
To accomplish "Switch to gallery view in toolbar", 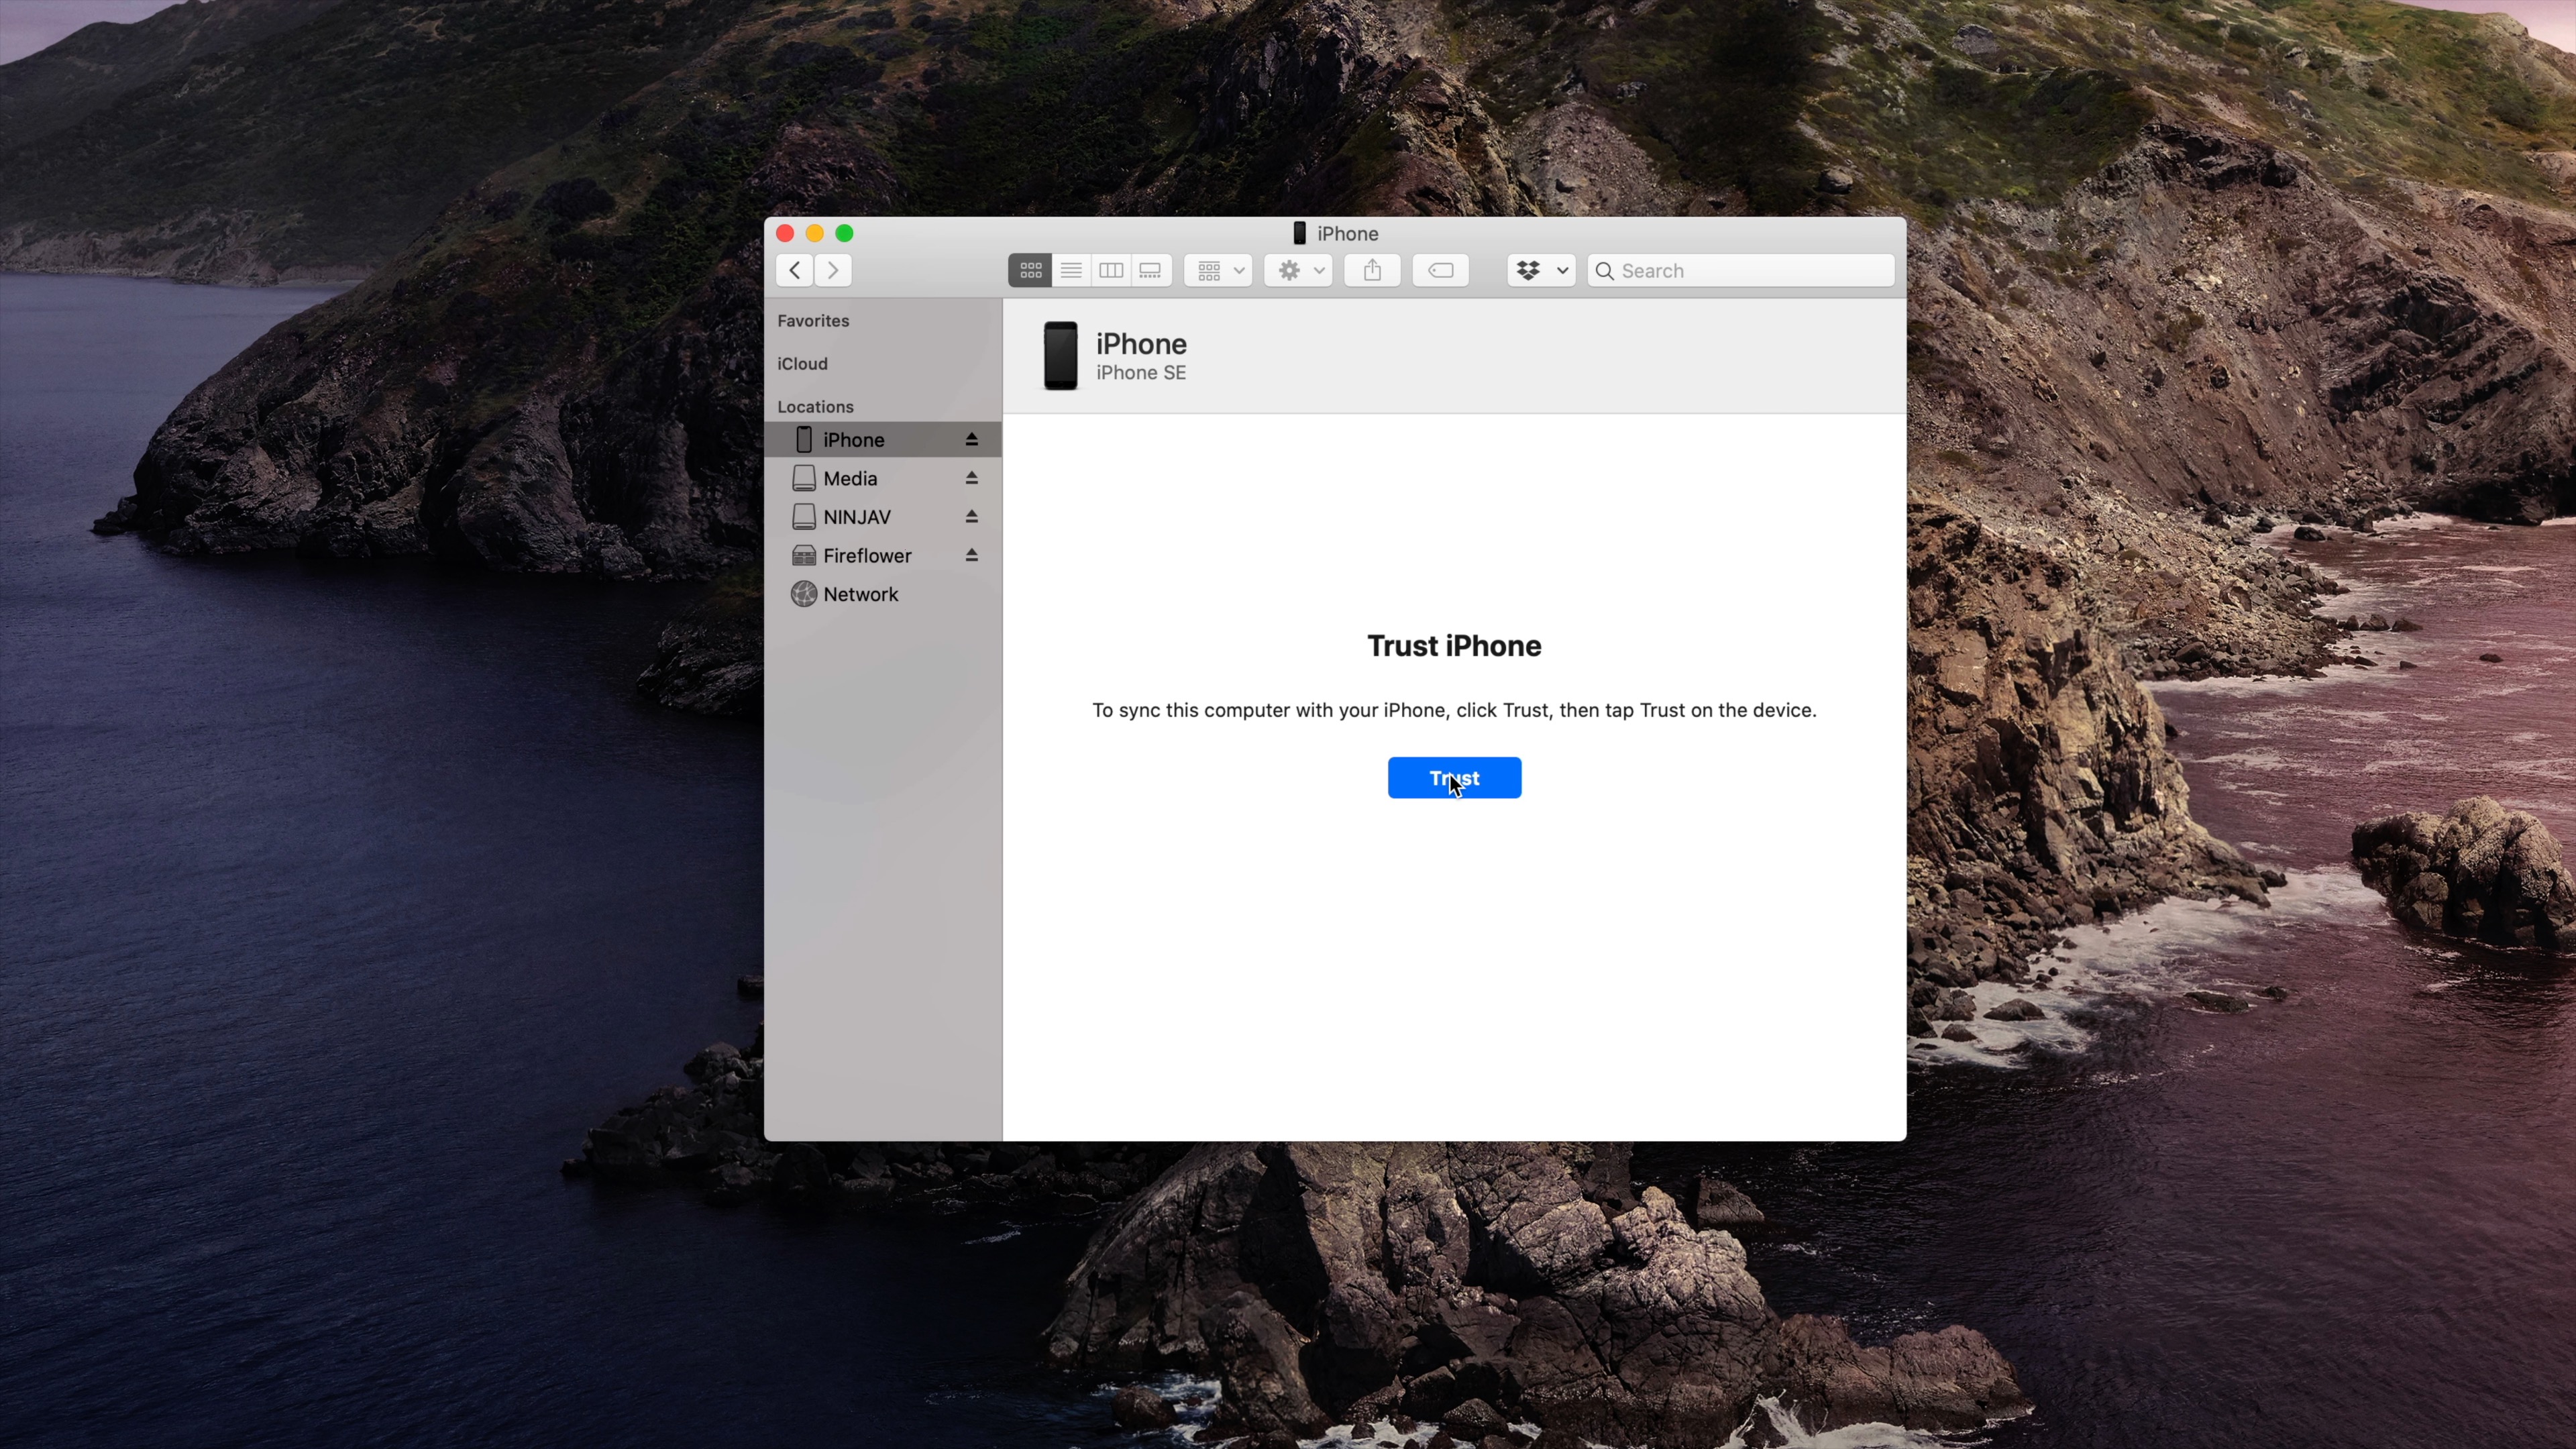I will (x=1150, y=270).
